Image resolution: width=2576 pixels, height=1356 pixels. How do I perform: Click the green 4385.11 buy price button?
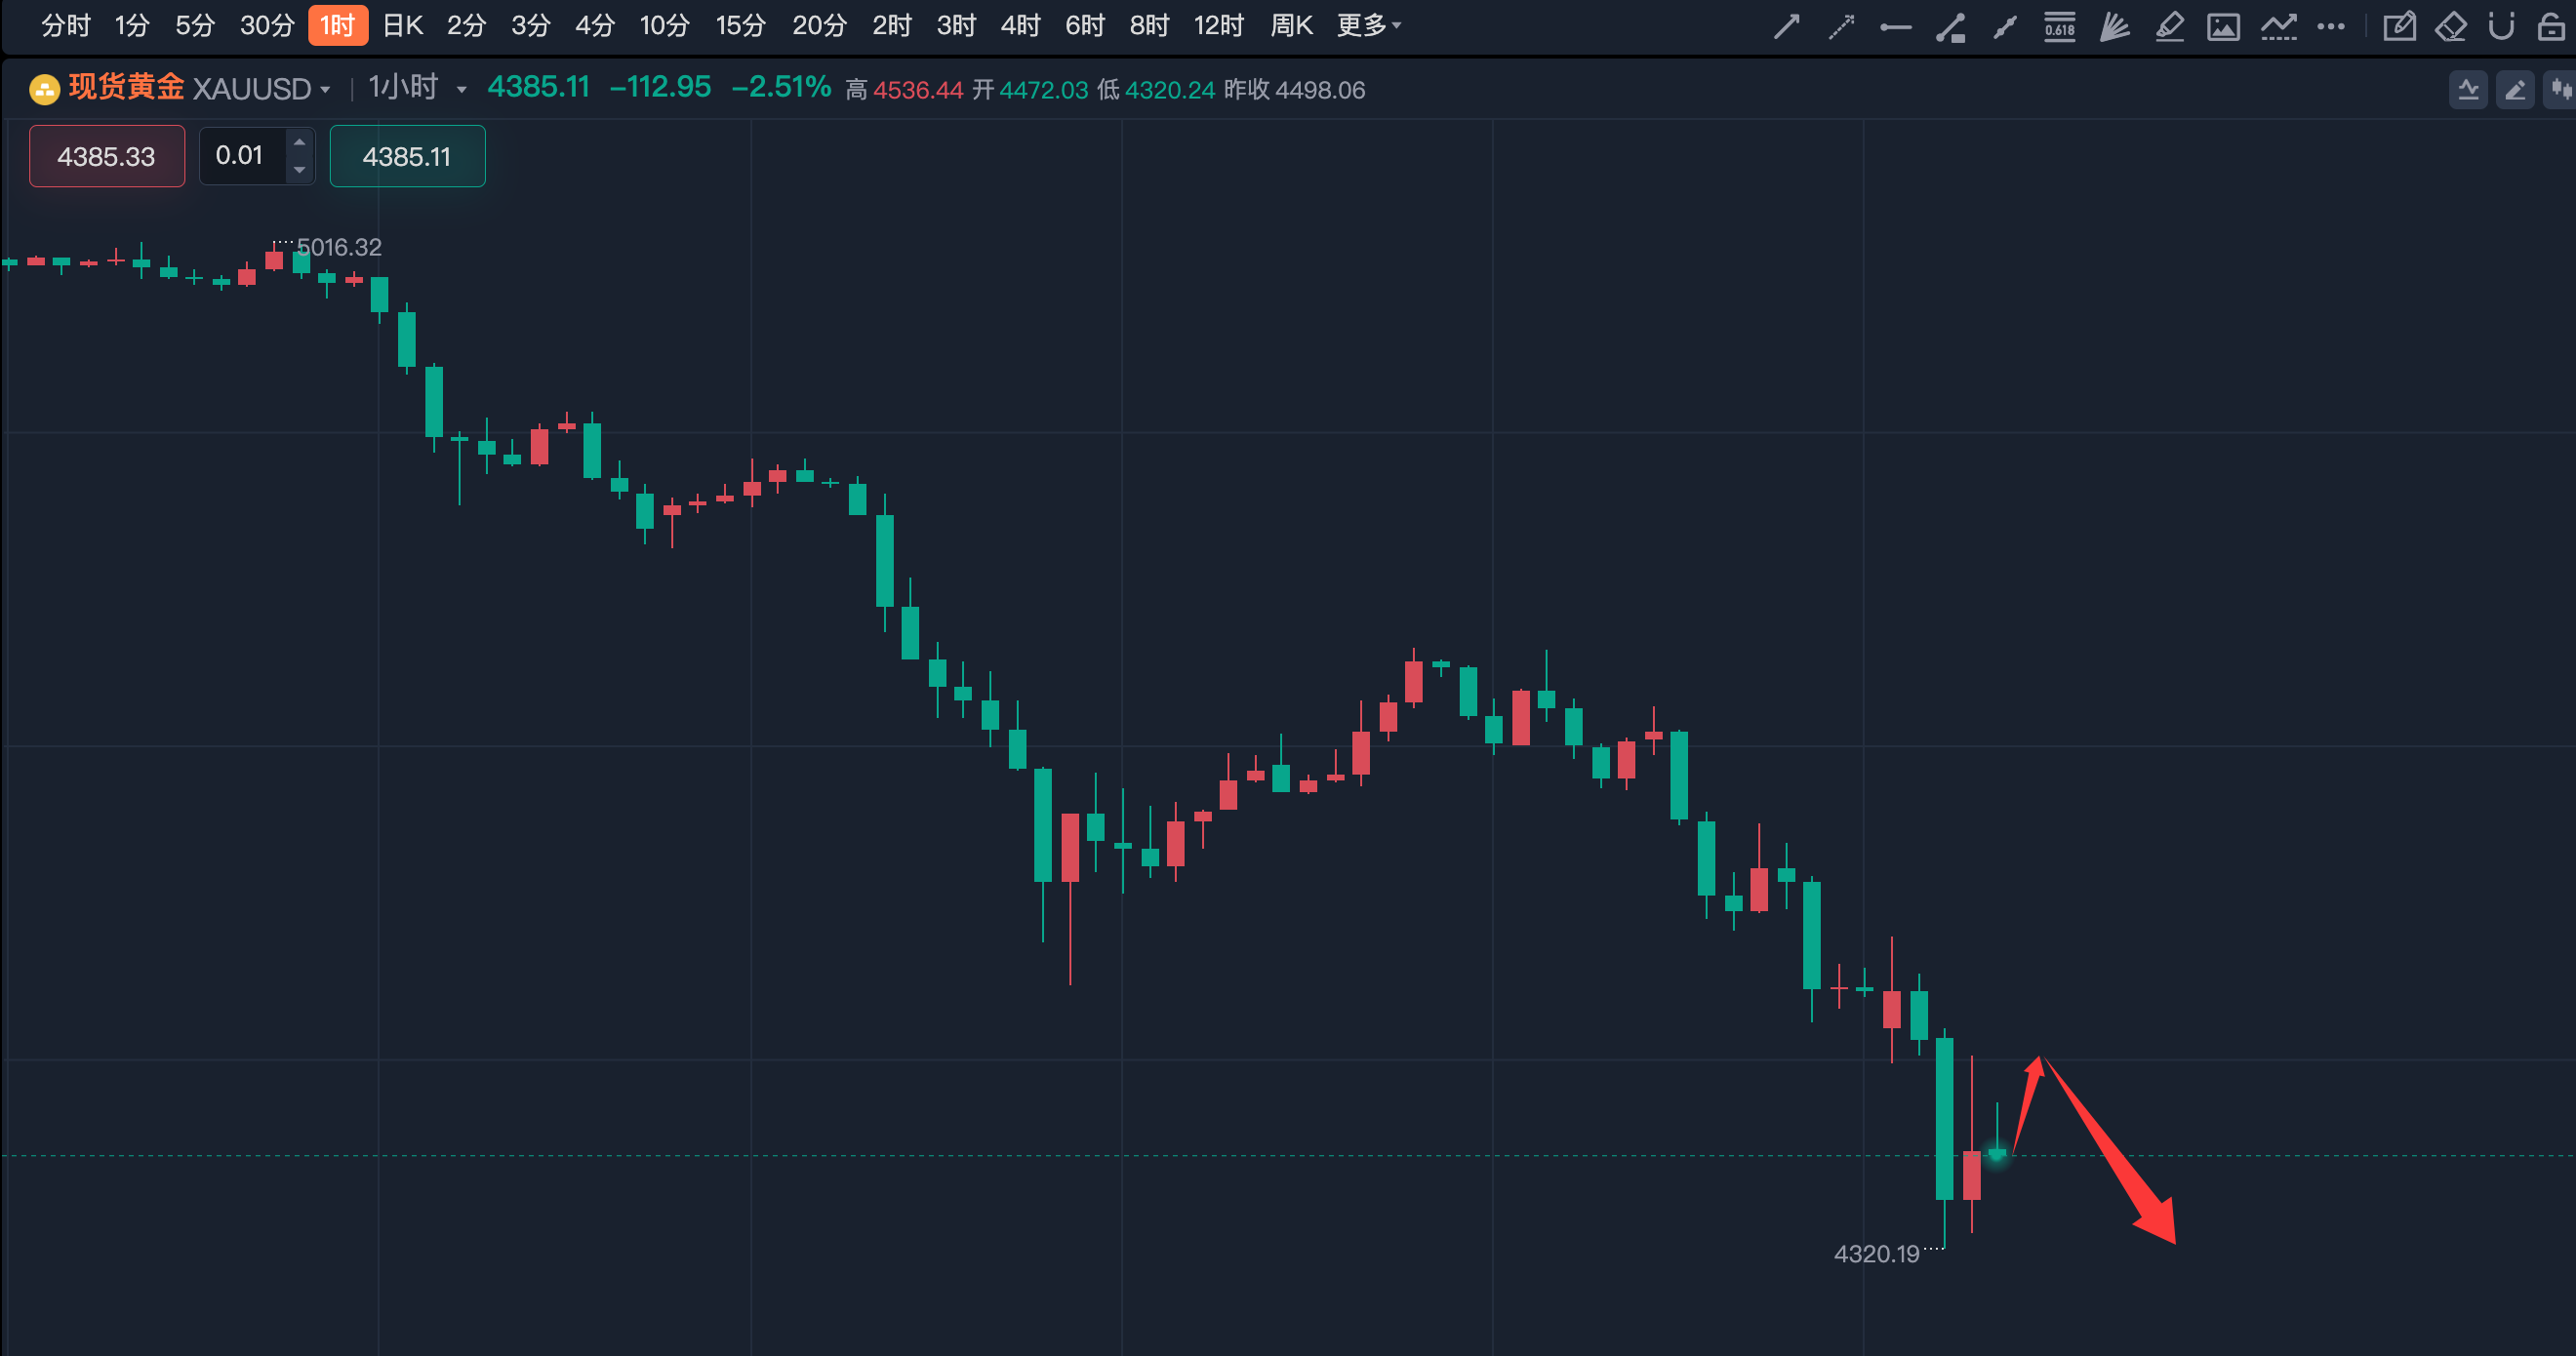407,156
